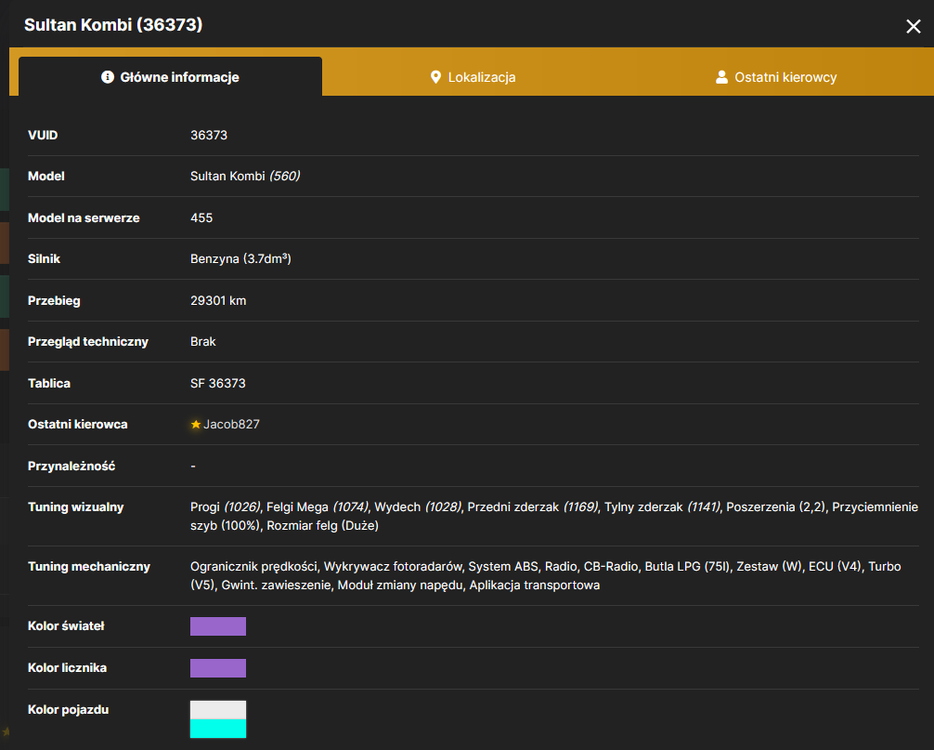Click the engine value Benzyna (3.7dm³)
The height and width of the screenshot is (750, 934).
coord(241,259)
